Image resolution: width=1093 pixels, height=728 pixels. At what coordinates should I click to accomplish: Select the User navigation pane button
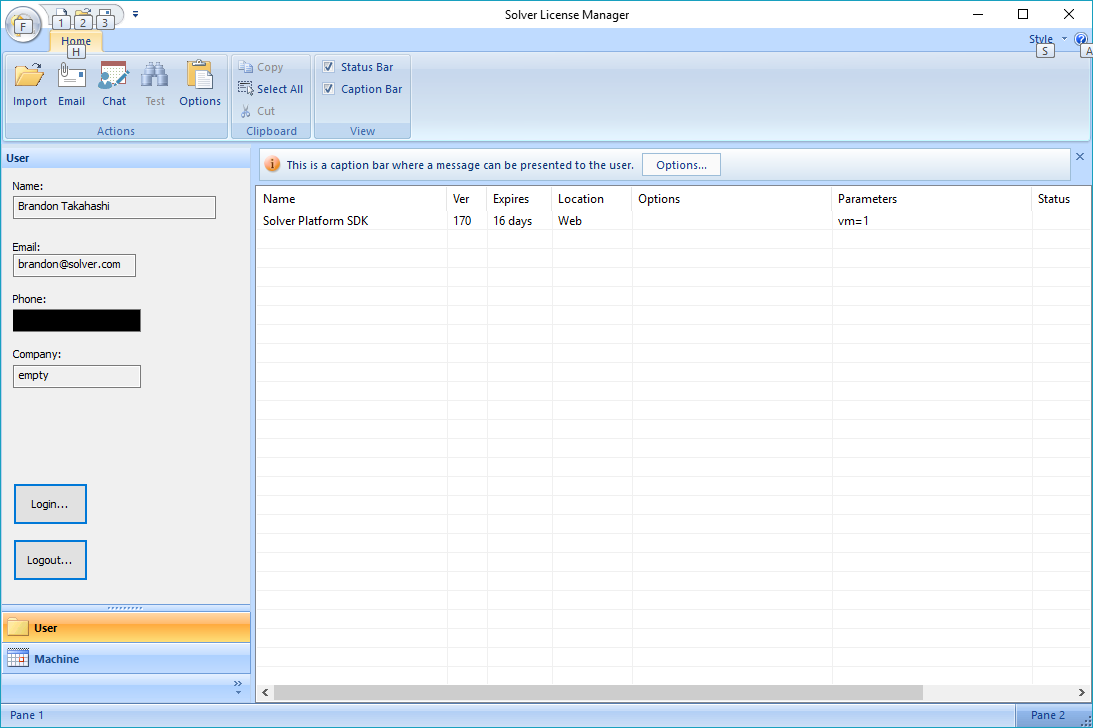pyautogui.click(x=126, y=628)
